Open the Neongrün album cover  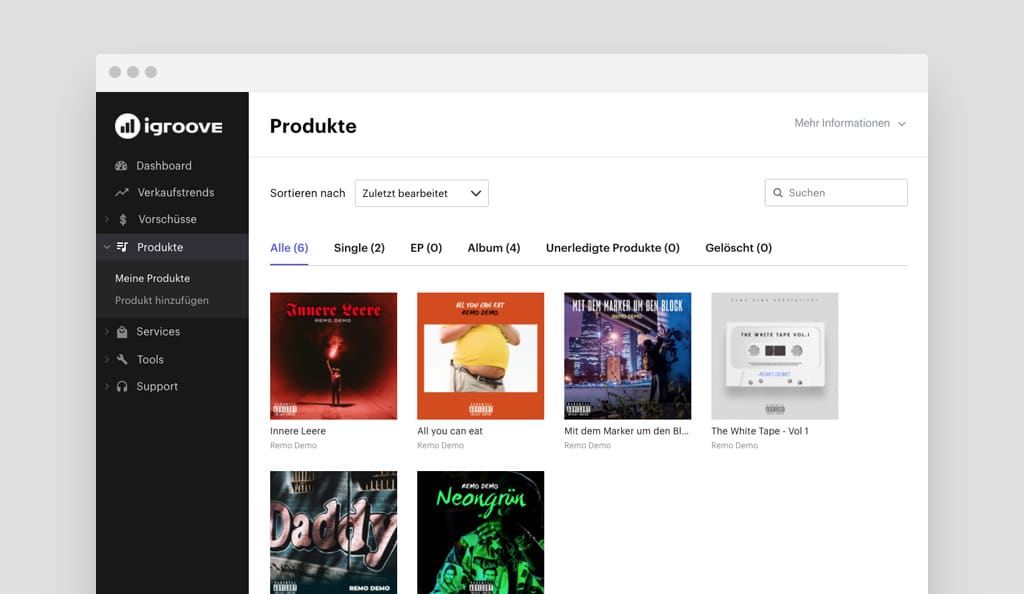(481, 533)
